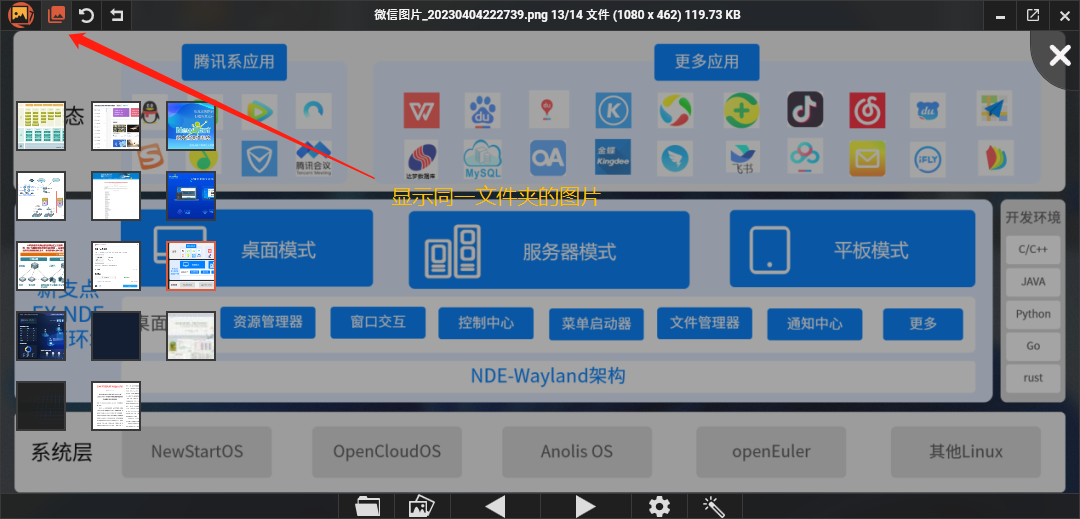The width and height of the screenshot is (1080, 519).
Task: Close the image viewer window
Action: [1064, 15]
